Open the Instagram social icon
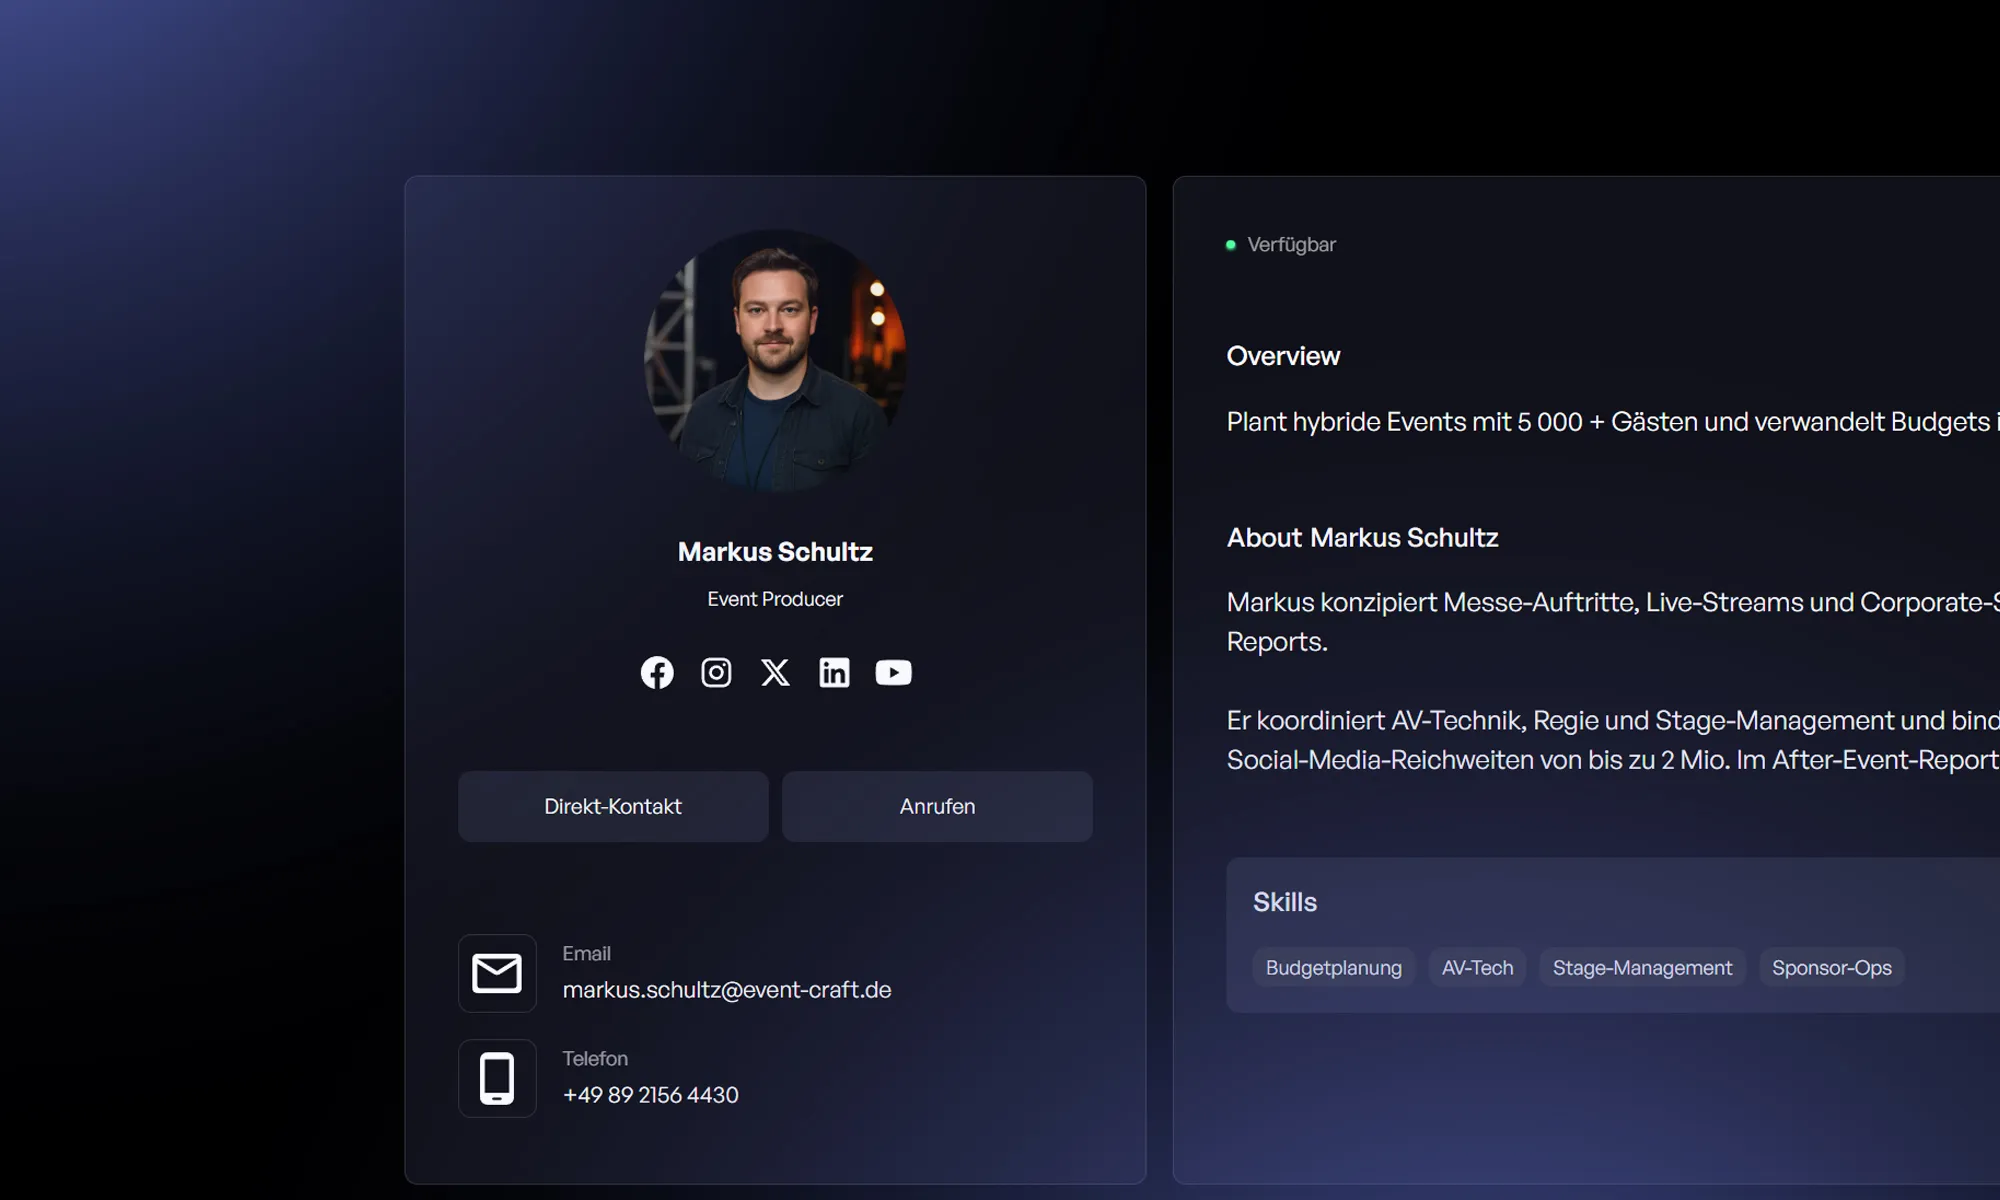This screenshot has height=1200, width=2000. coord(716,672)
